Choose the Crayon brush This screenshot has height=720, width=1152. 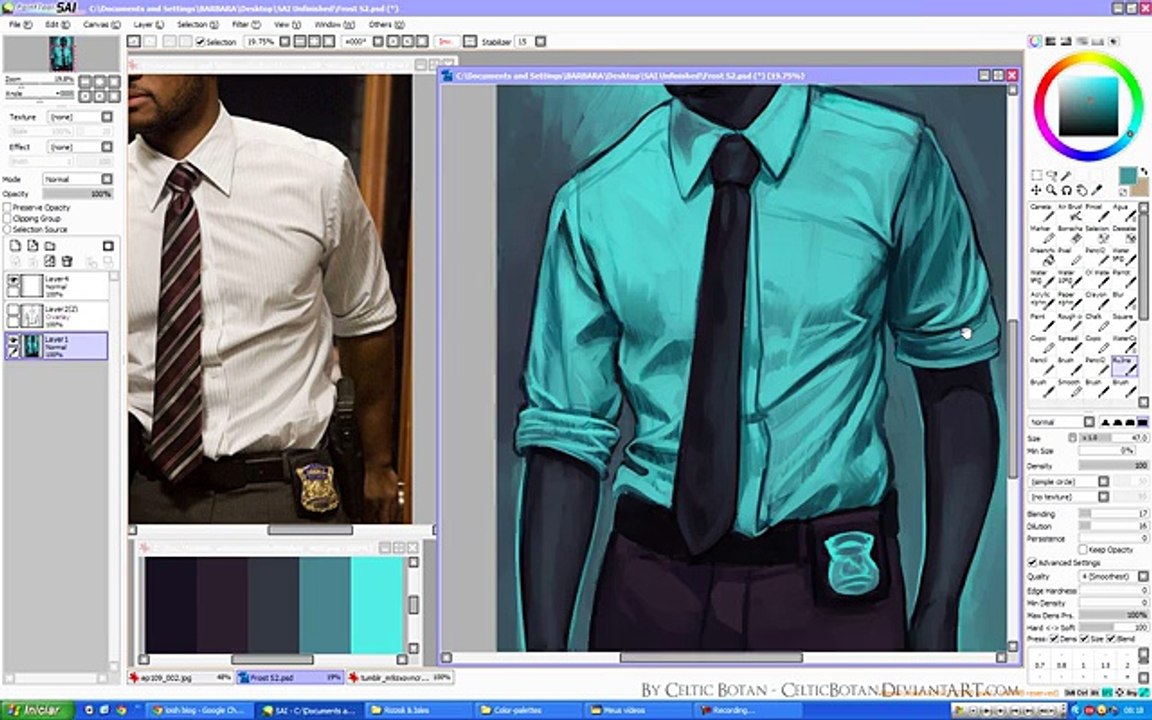1096,300
